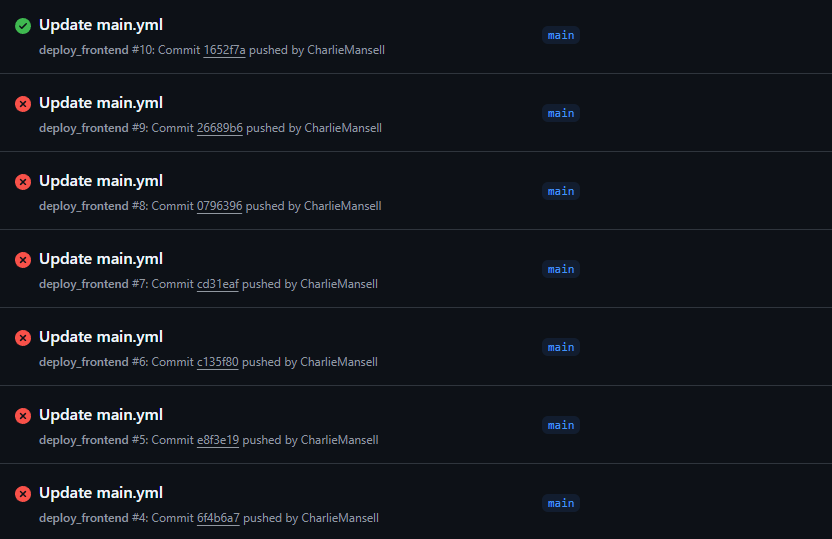Open commit 26689b6 link
Viewport: 832px width, 539px height.
click(220, 128)
